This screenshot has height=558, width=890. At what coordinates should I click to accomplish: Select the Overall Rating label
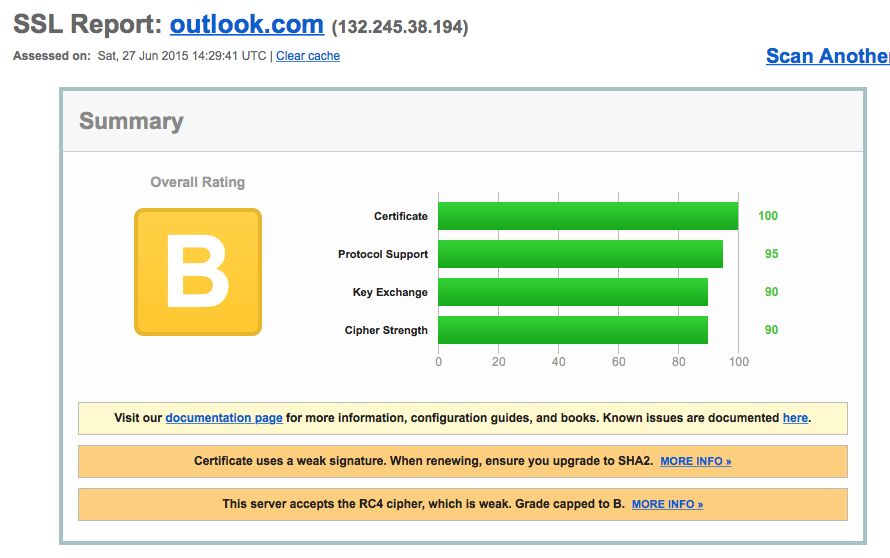point(198,182)
